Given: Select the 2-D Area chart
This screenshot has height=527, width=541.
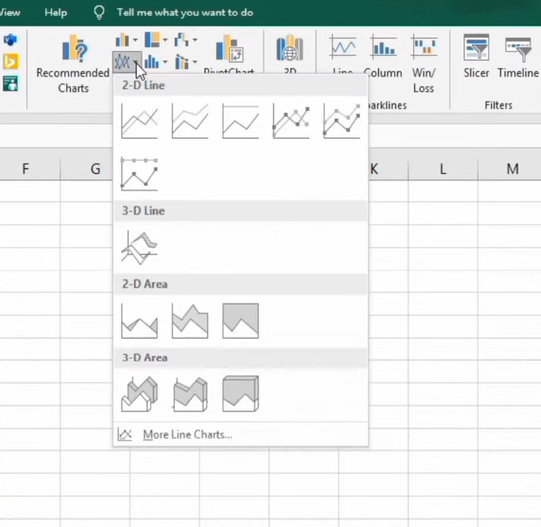Looking at the screenshot, I should [x=139, y=321].
